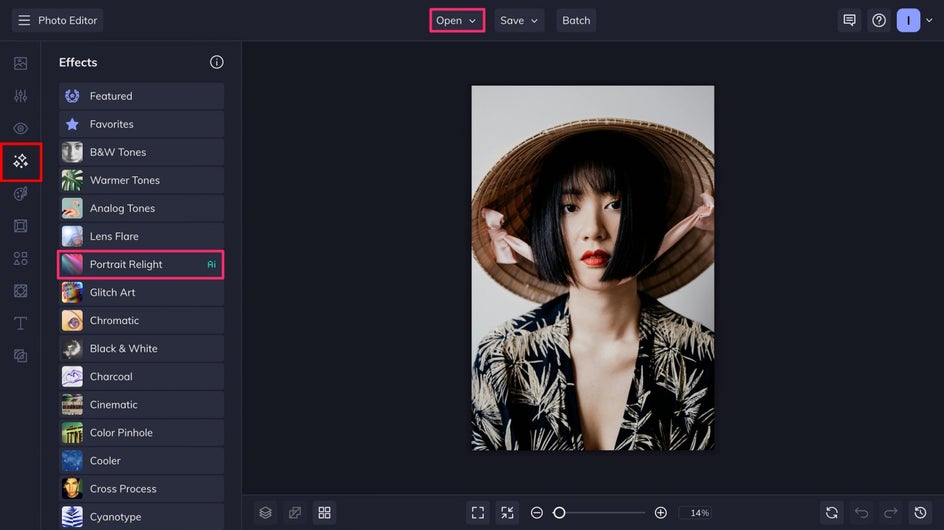This screenshot has width=944, height=530.
Task: Expand the account dropdown chevron
Action: point(930,20)
